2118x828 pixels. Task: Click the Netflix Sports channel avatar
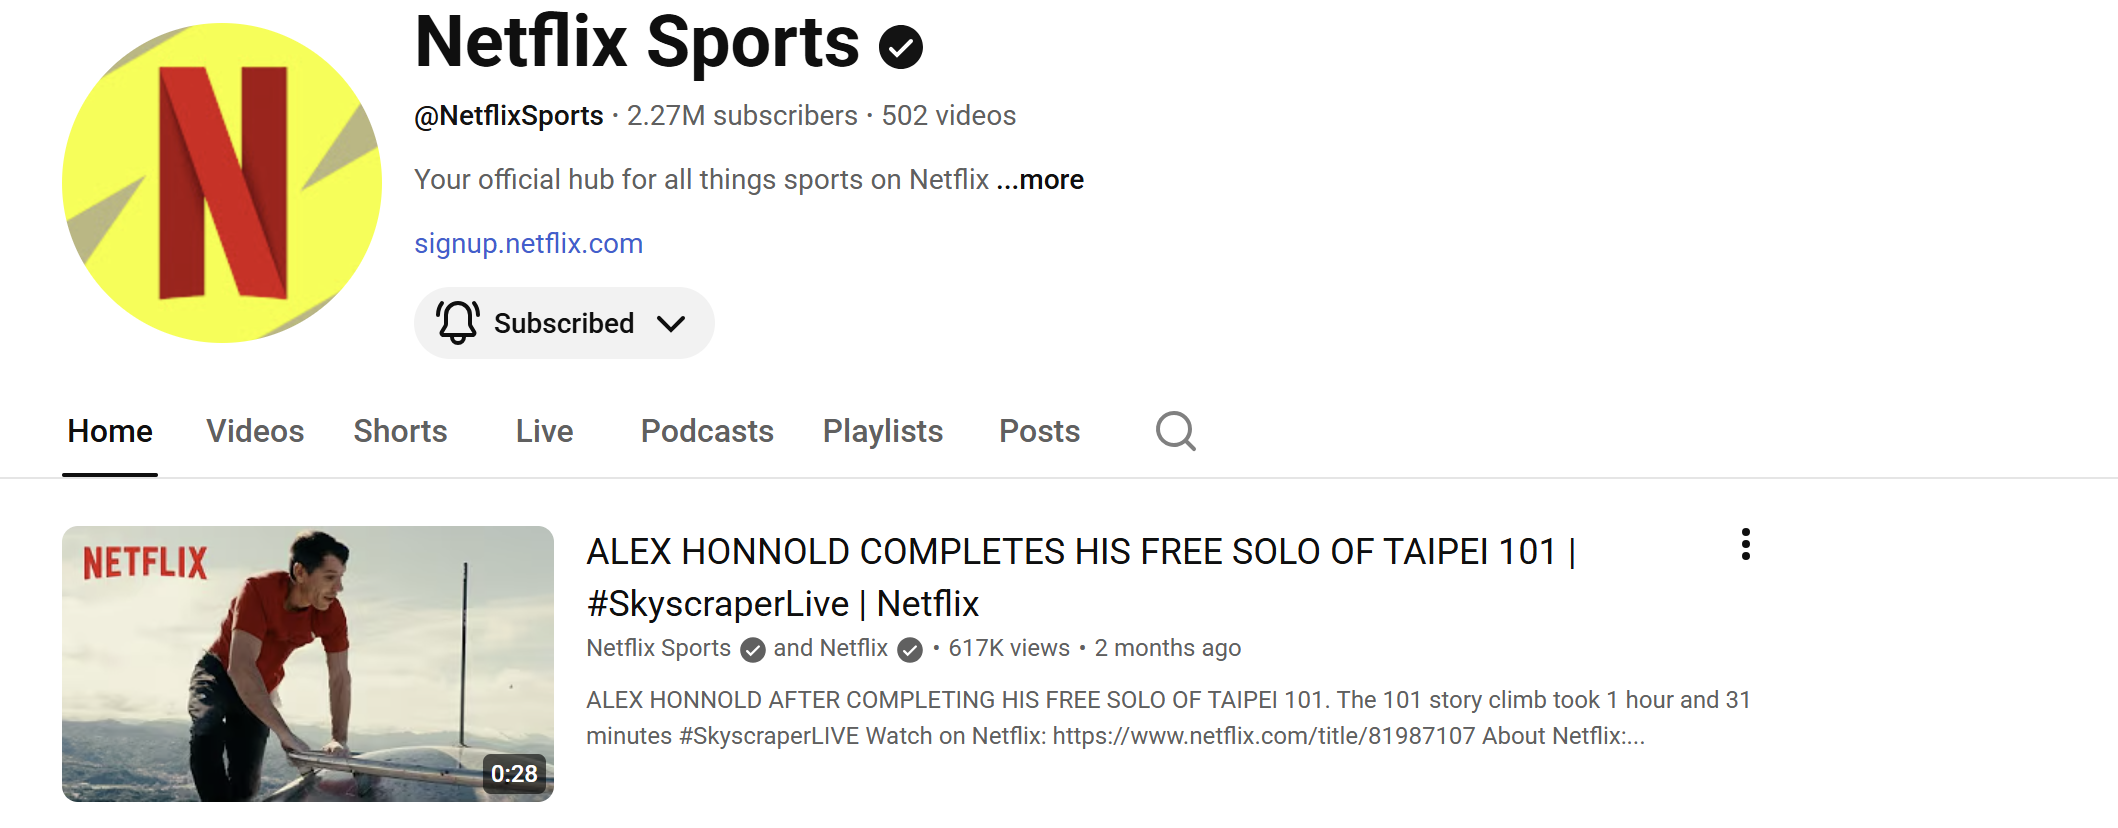pyautogui.click(x=222, y=183)
